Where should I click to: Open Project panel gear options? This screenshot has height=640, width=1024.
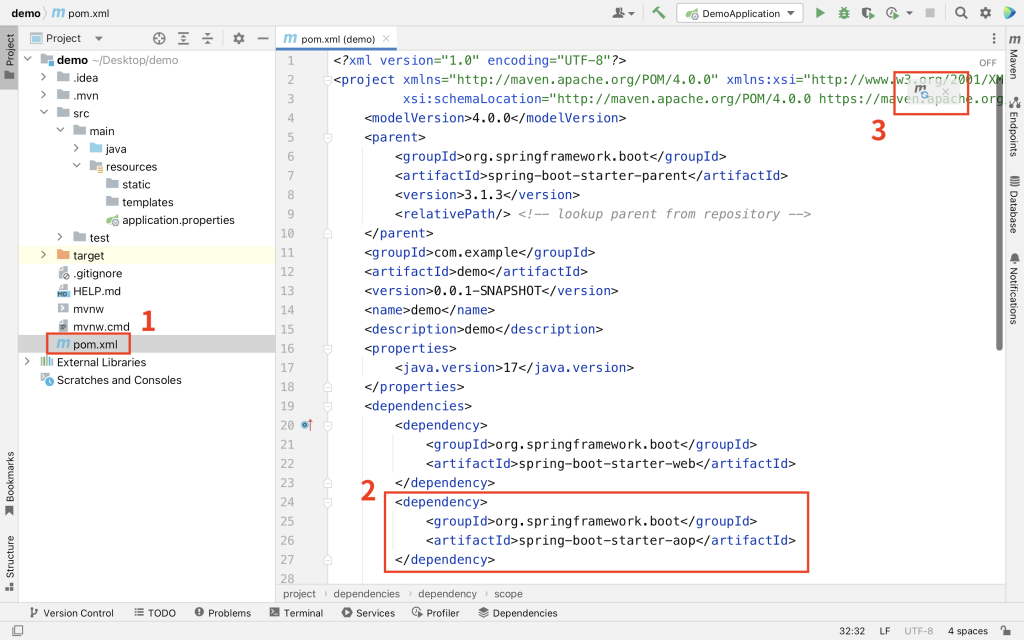click(x=238, y=39)
